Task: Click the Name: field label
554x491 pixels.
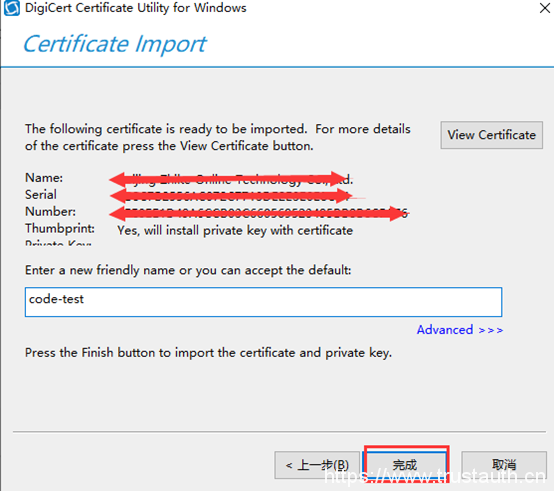Action: [44, 178]
